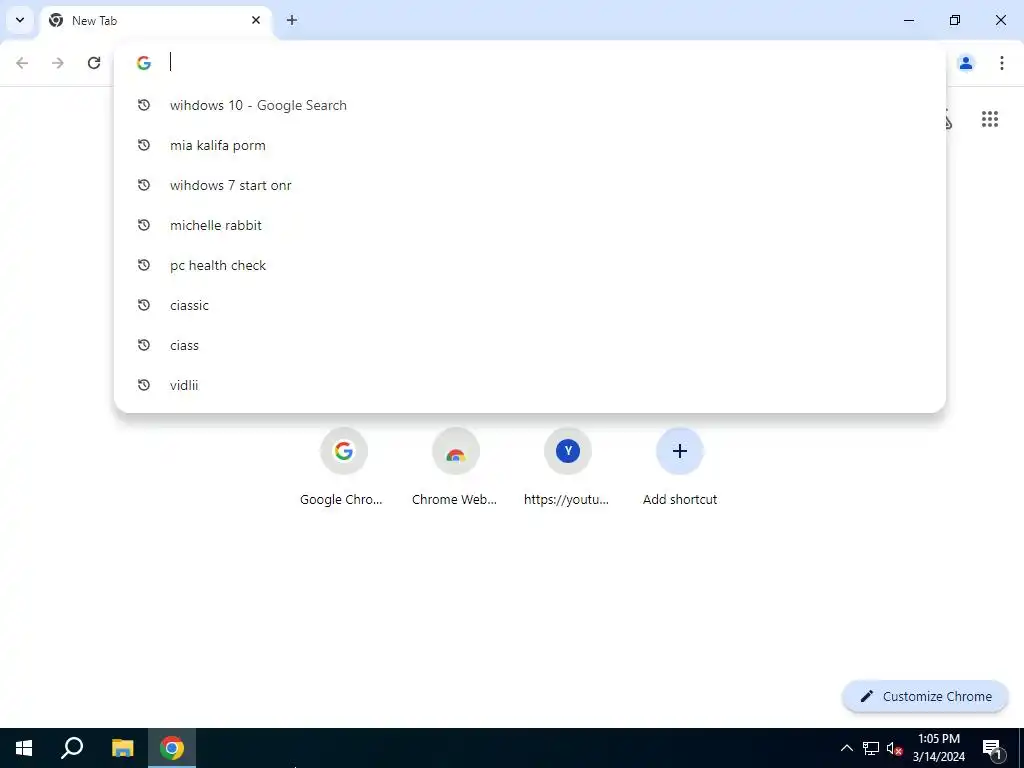Select suggestion 'wihdows 10 - Google Search'

point(530,105)
